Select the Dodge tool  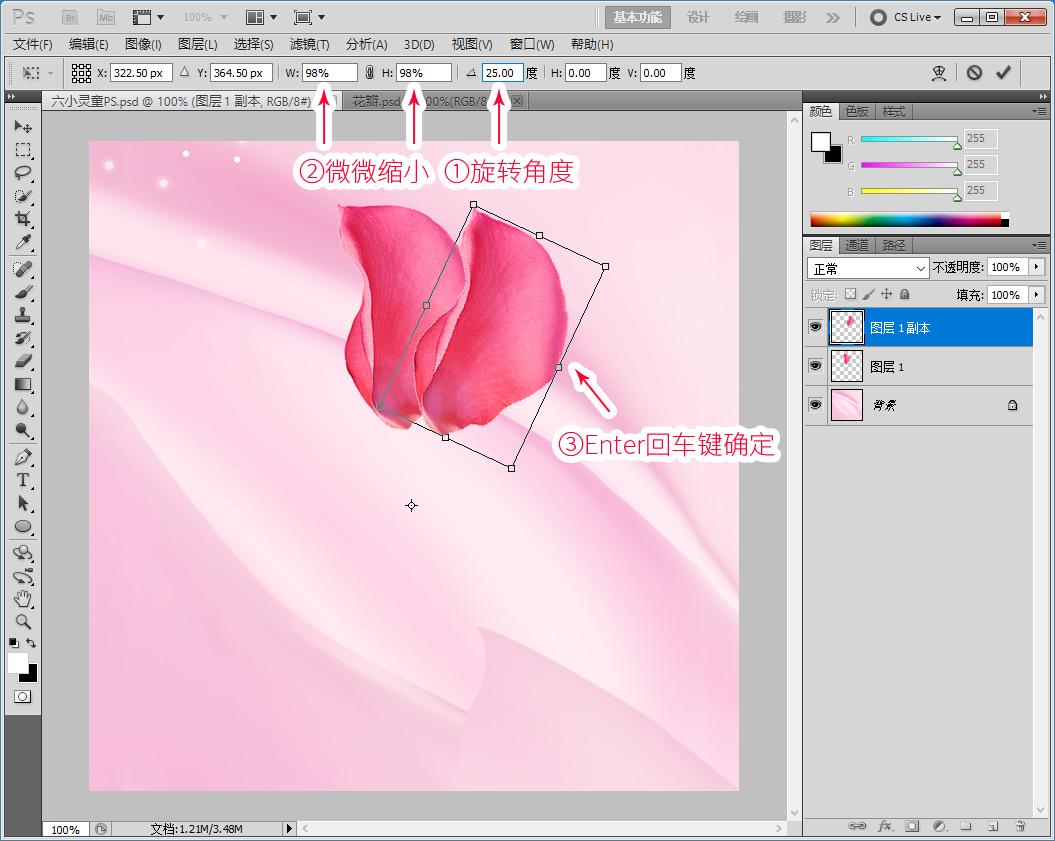[x=23, y=430]
